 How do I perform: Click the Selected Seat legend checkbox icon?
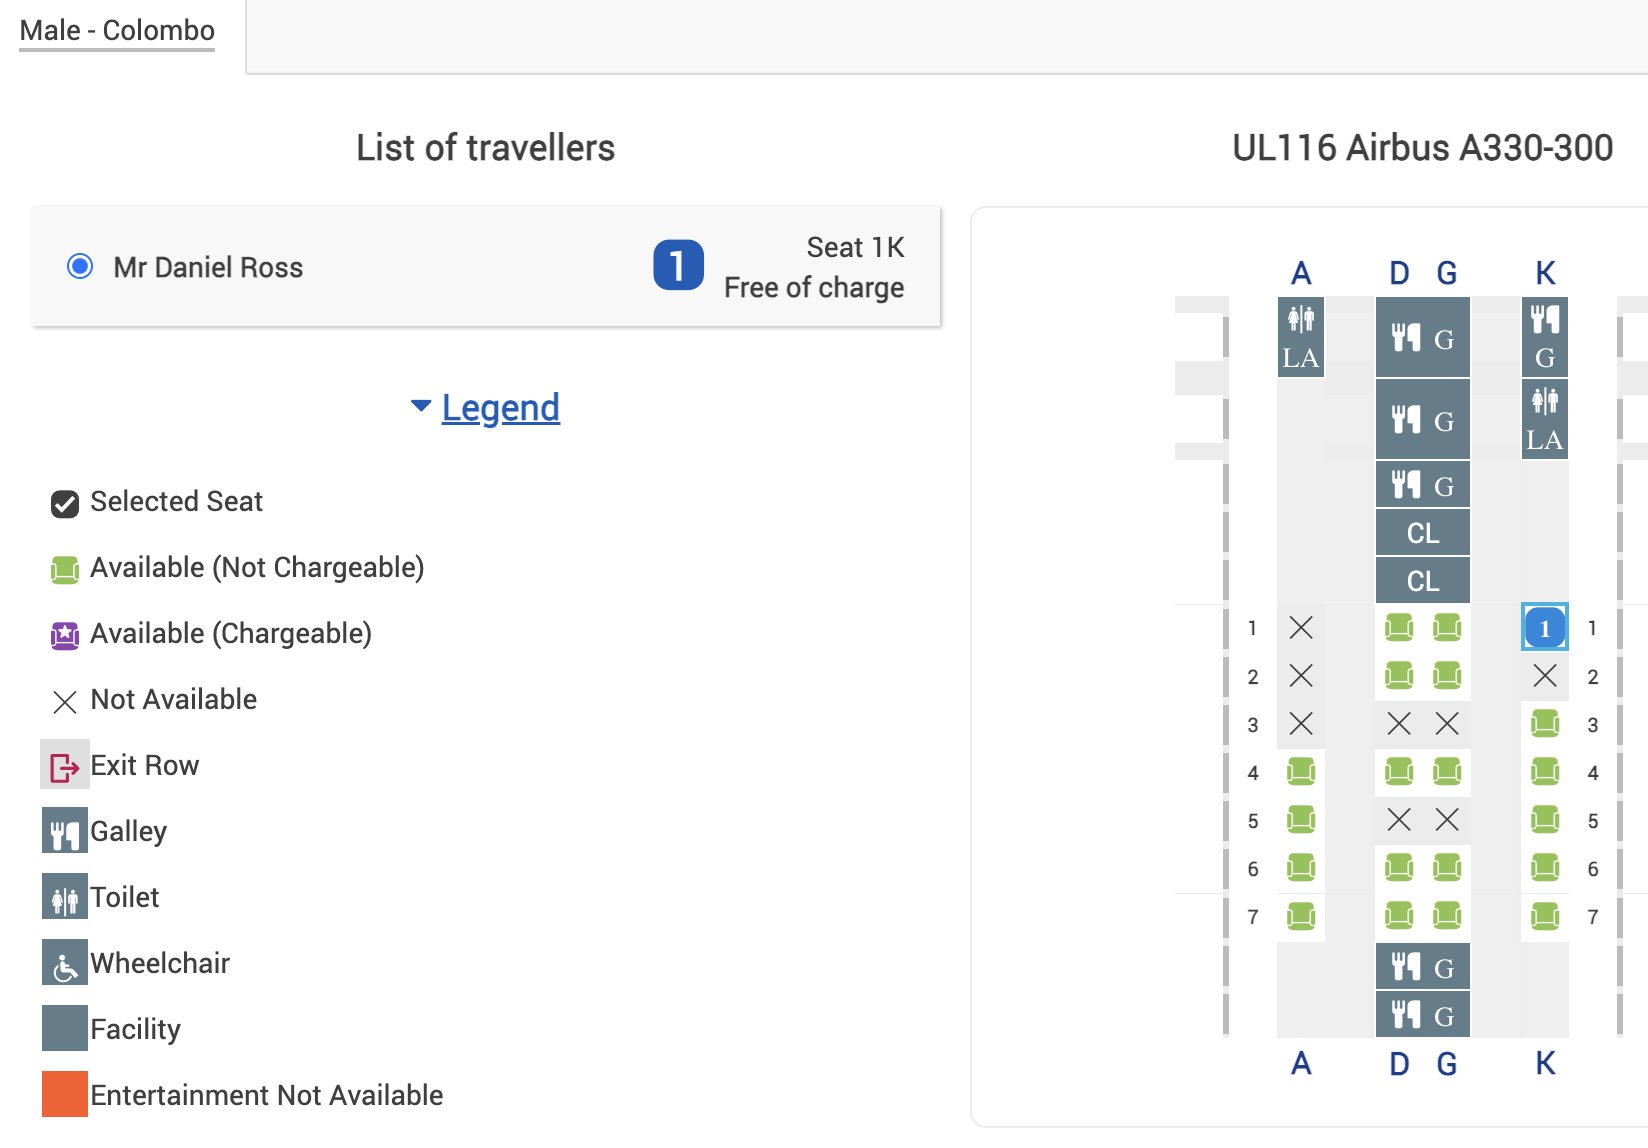point(65,504)
